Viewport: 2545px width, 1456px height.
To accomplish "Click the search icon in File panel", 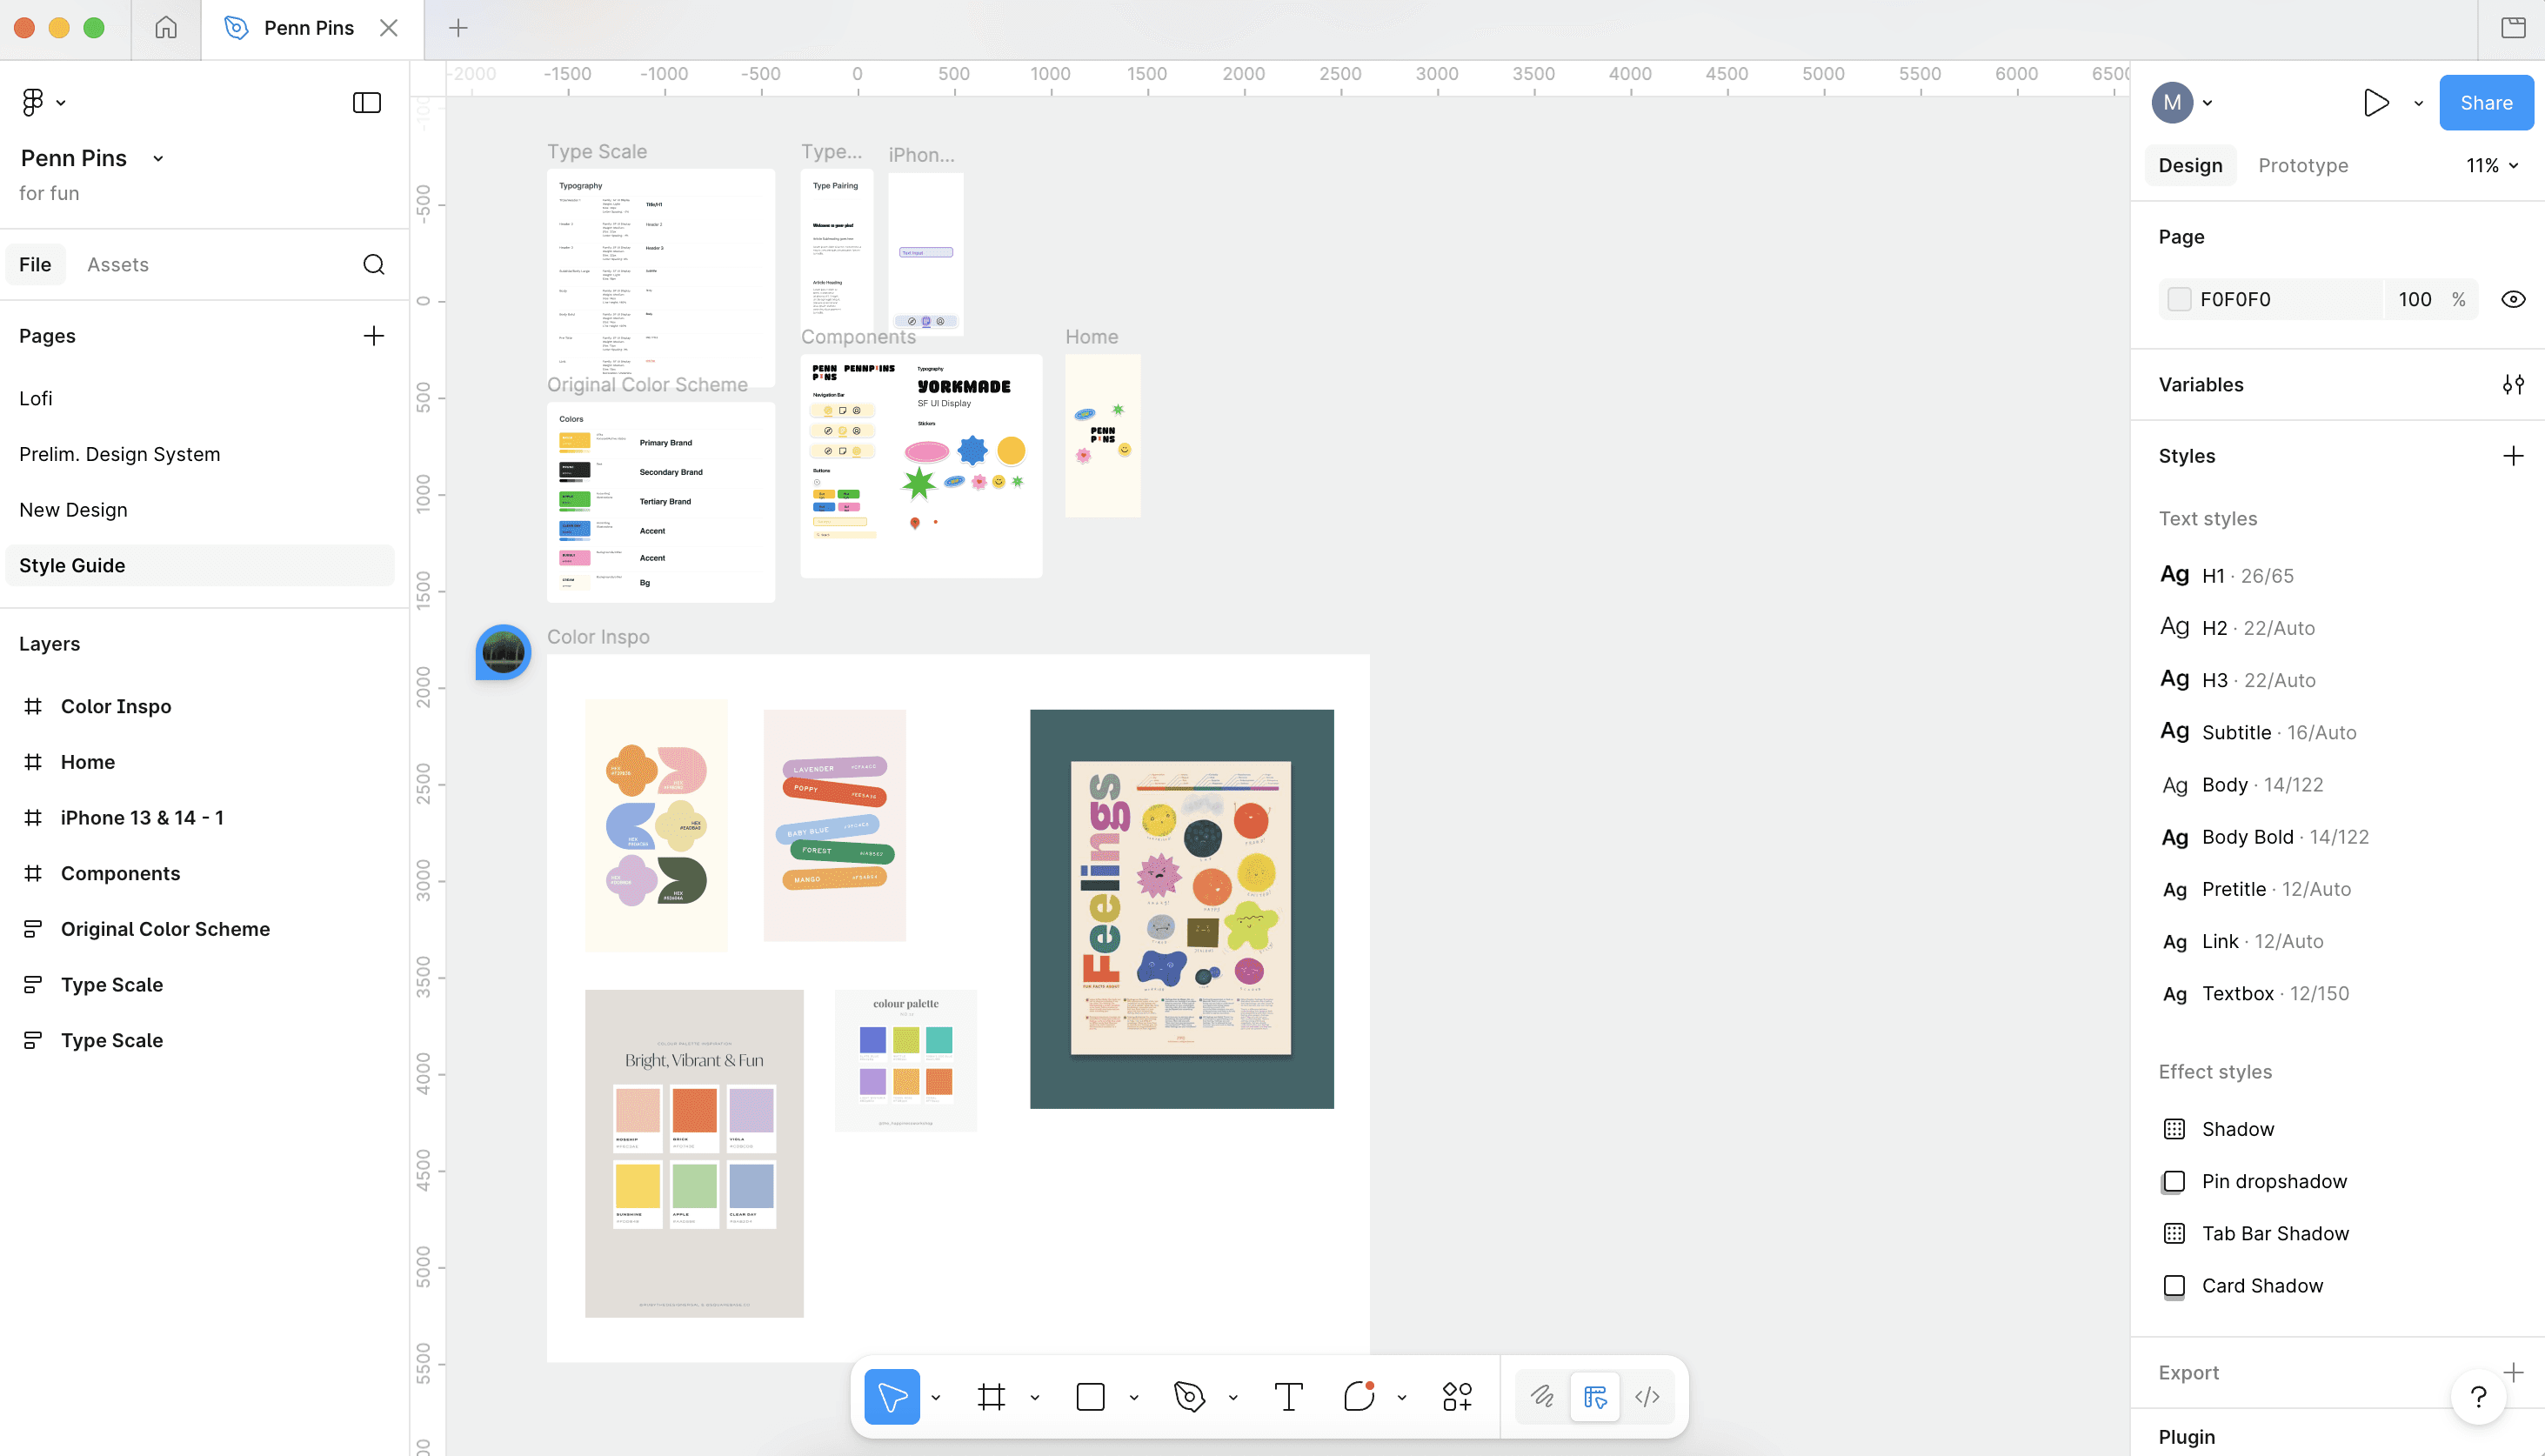I will pyautogui.click(x=373, y=264).
